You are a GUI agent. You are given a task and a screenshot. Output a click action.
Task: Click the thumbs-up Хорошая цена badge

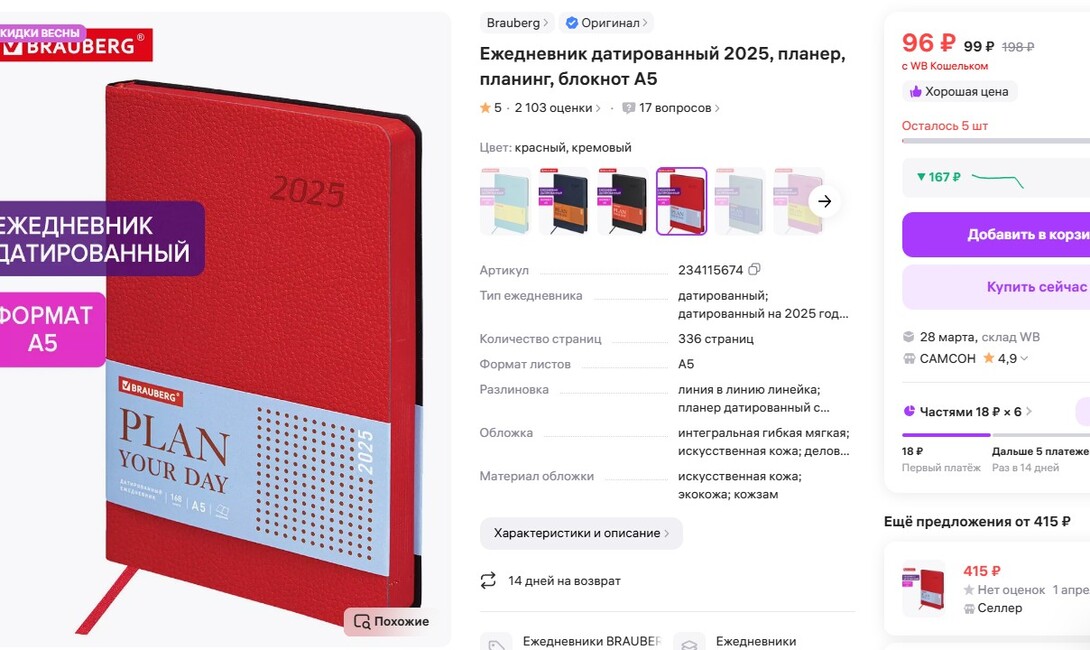[960, 91]
